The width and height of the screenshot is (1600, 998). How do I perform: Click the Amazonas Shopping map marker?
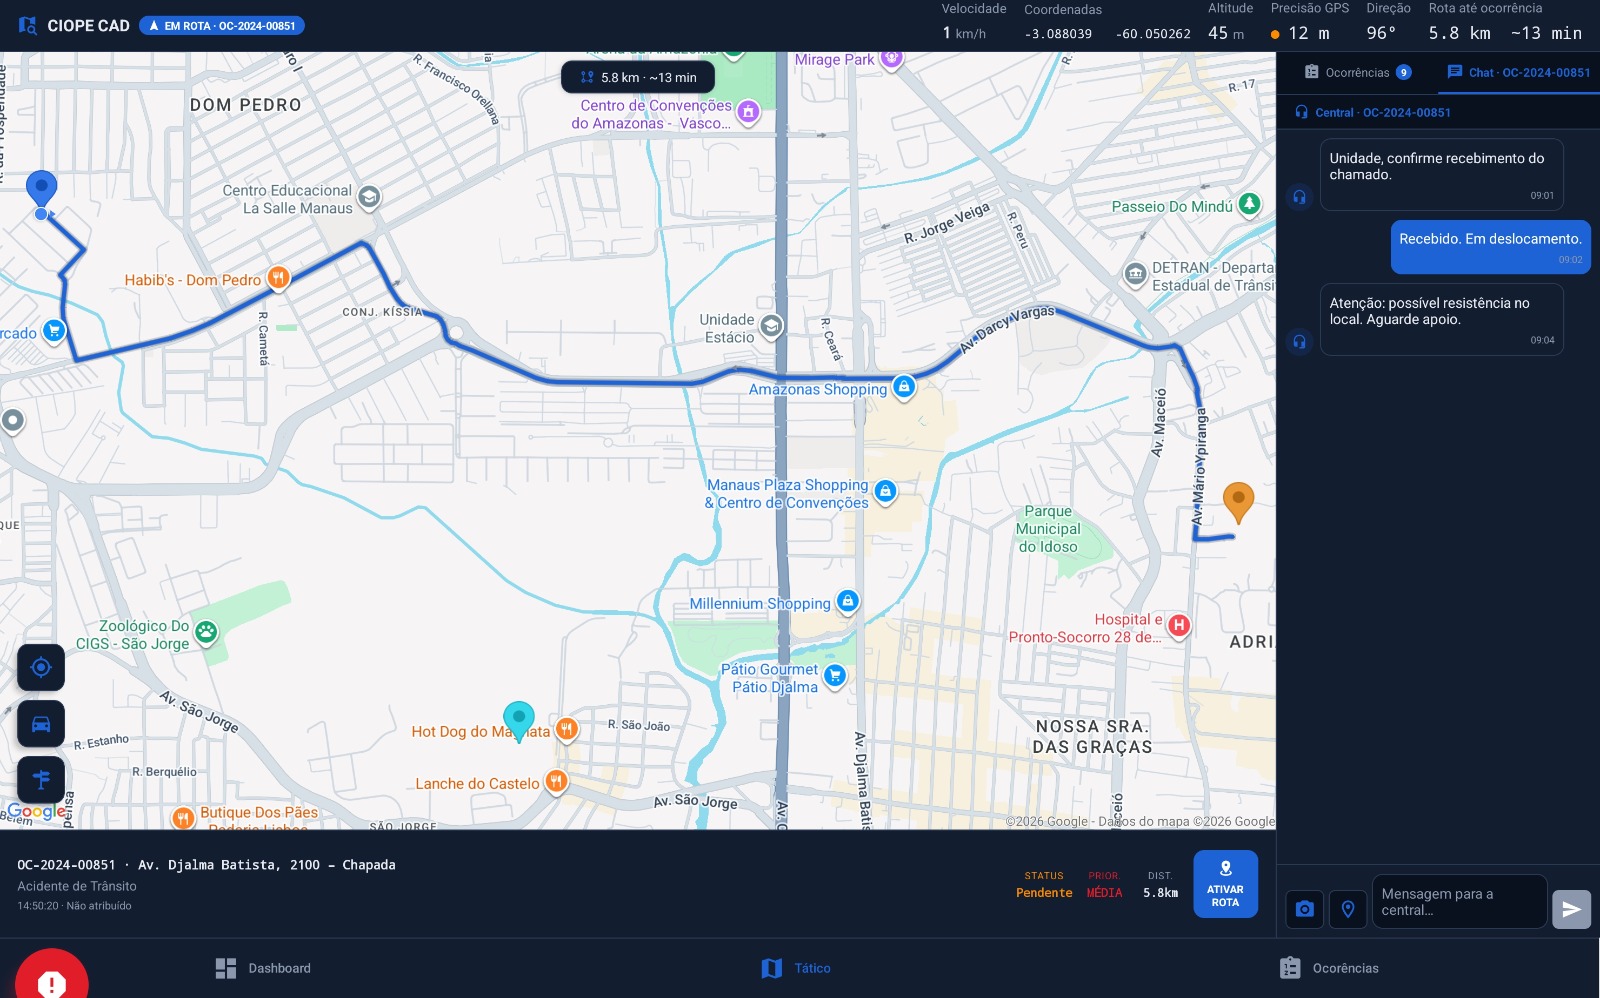coord(904,386)
